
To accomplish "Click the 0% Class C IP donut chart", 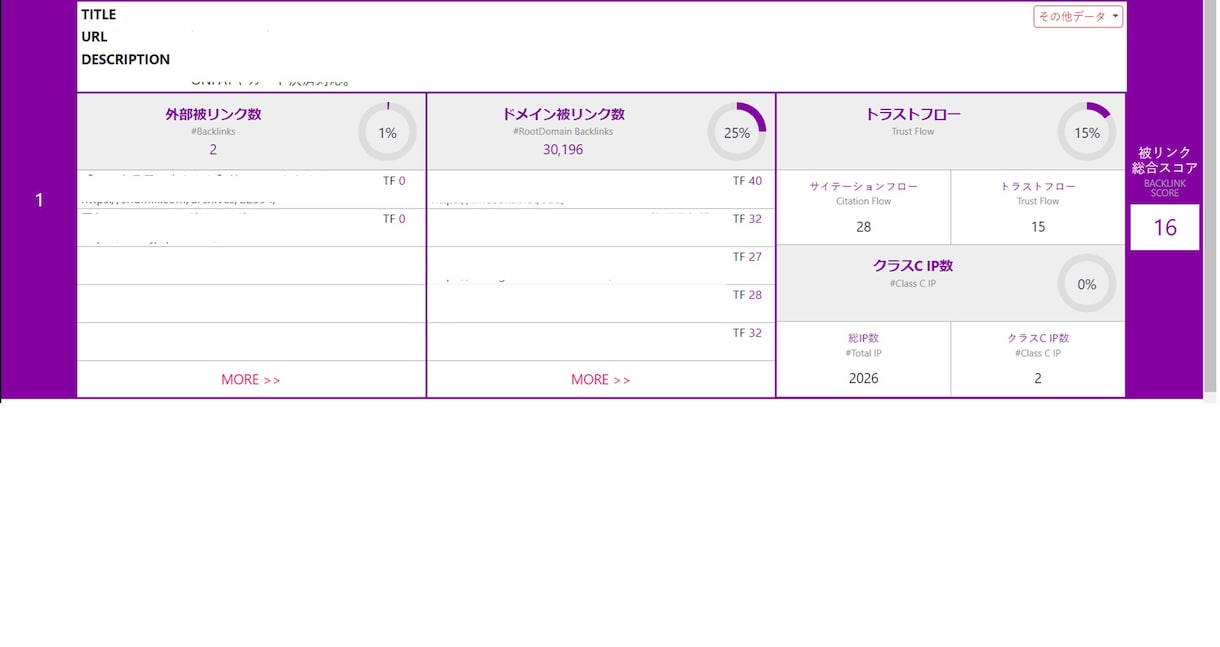I will coord(1087,284).
